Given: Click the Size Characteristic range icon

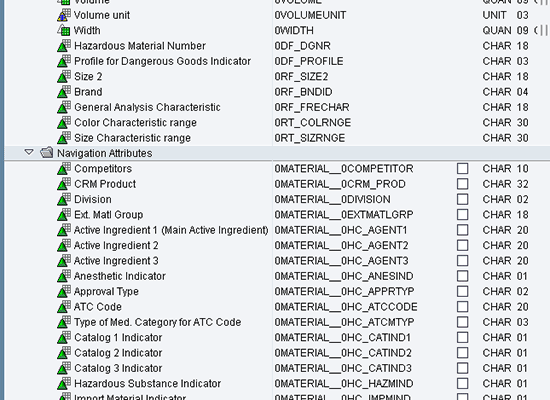Looking at the screenshot, I should [x=64, y=138].
